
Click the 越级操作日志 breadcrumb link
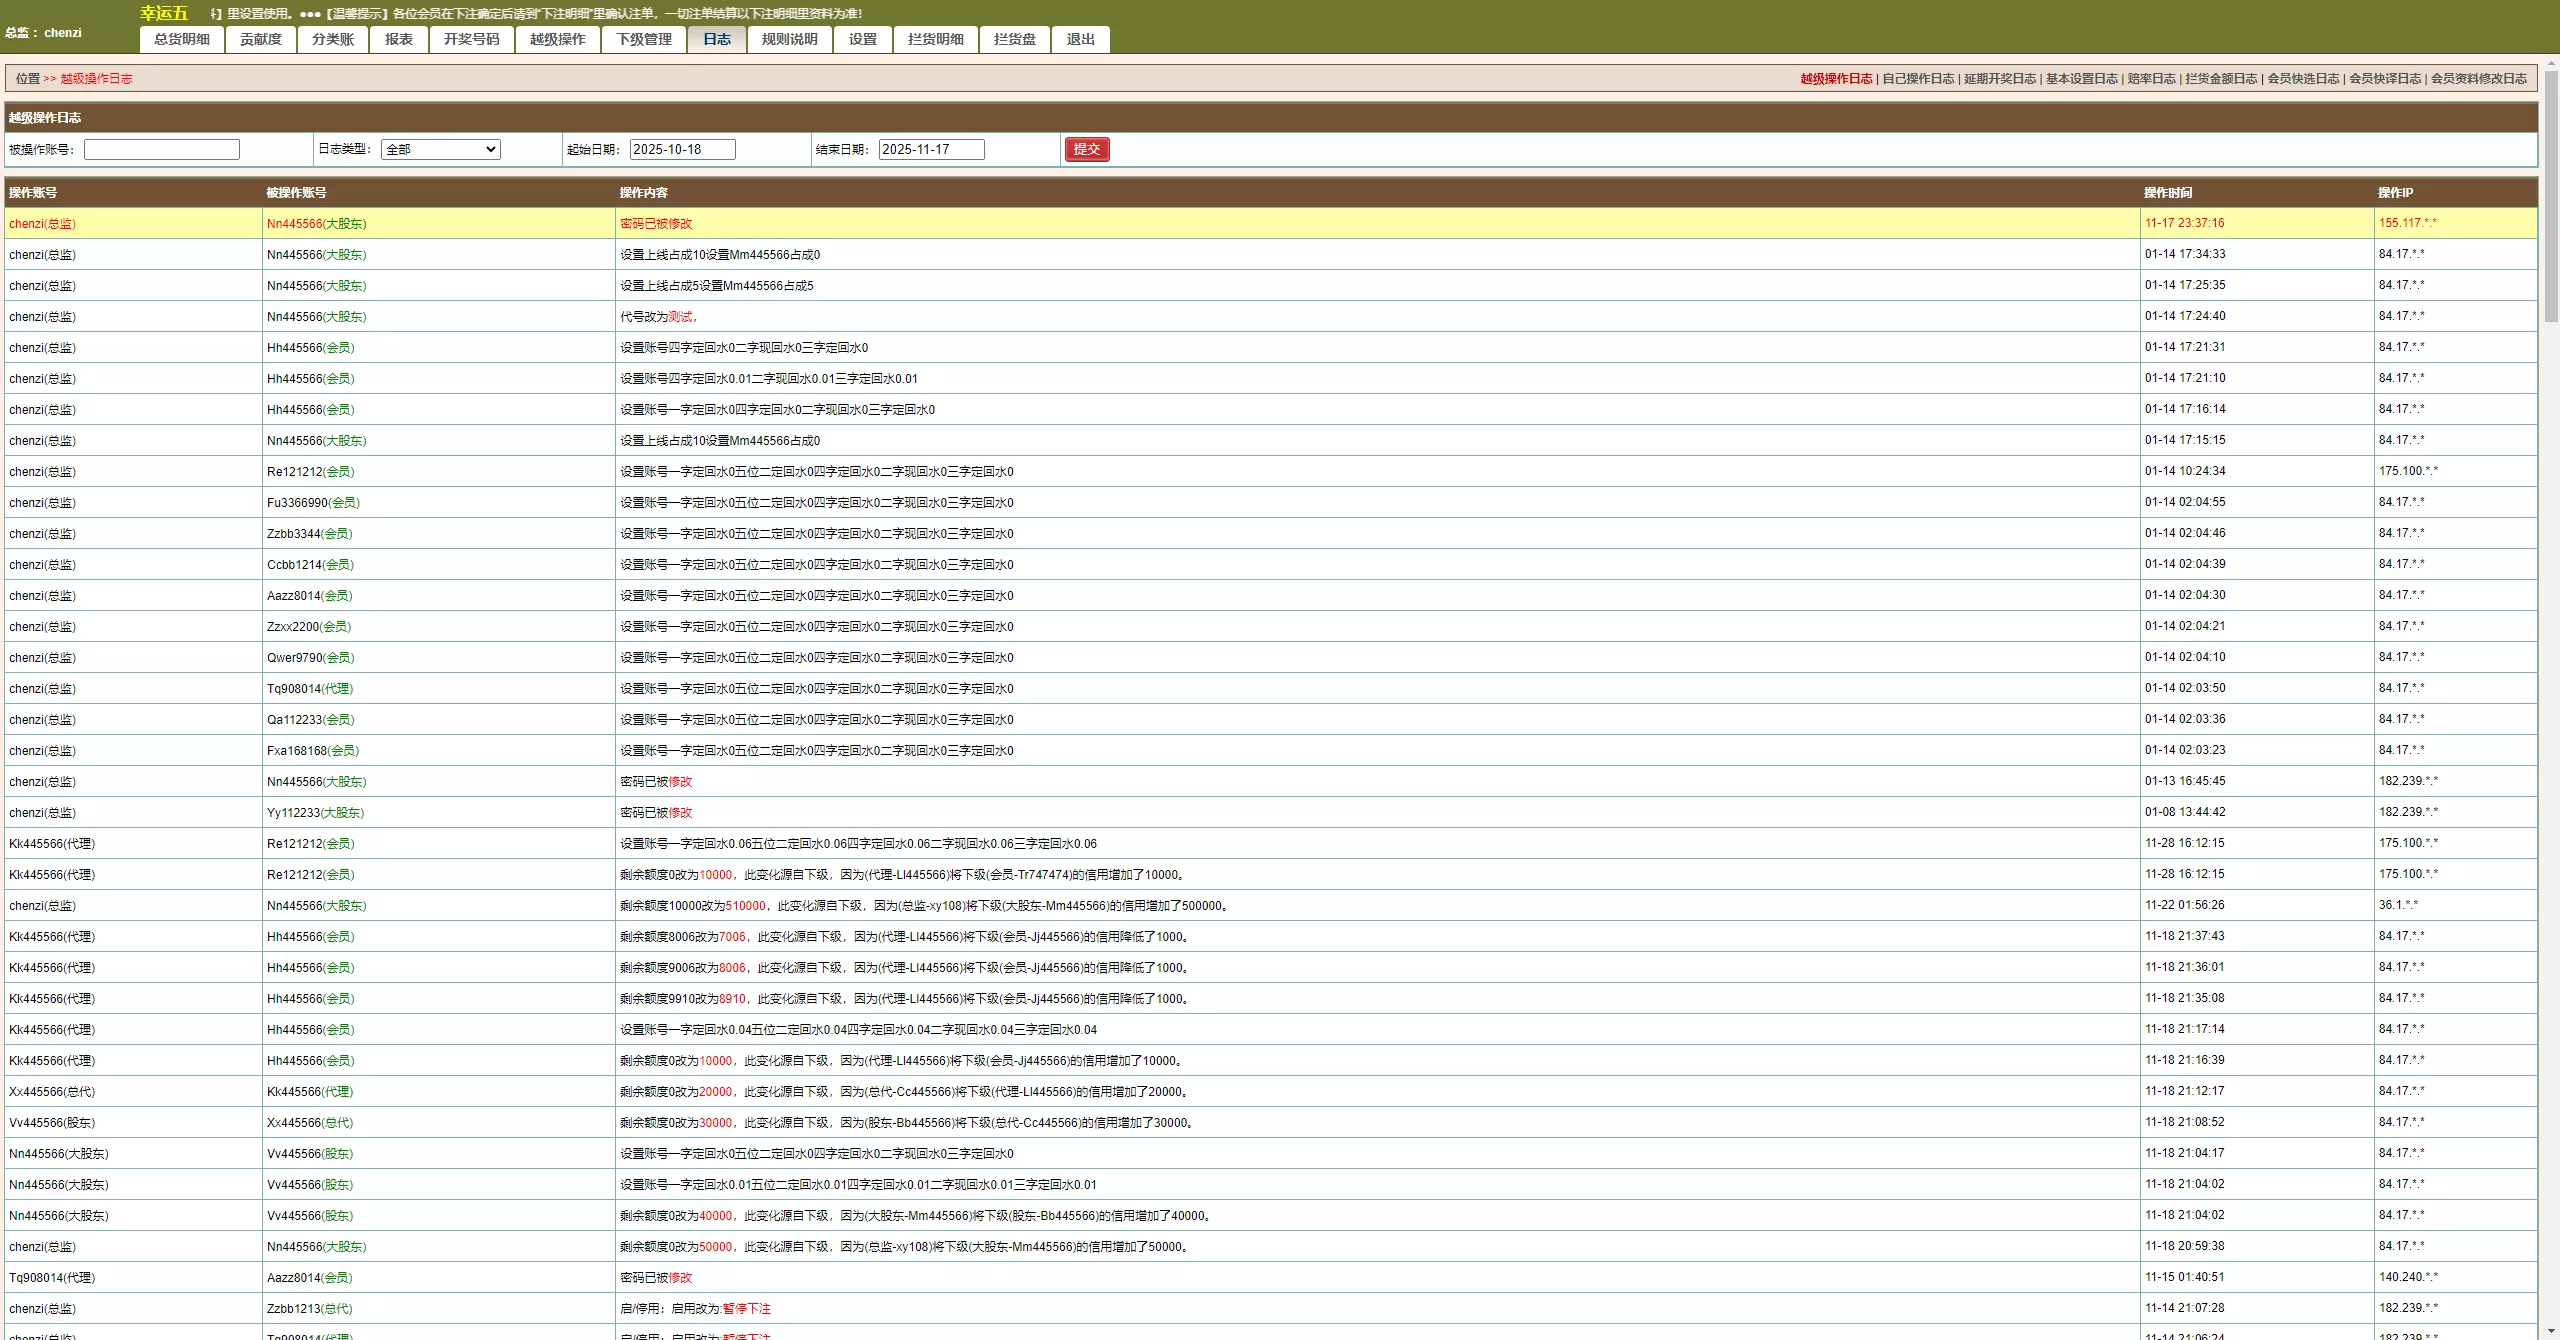click(96, 78)
